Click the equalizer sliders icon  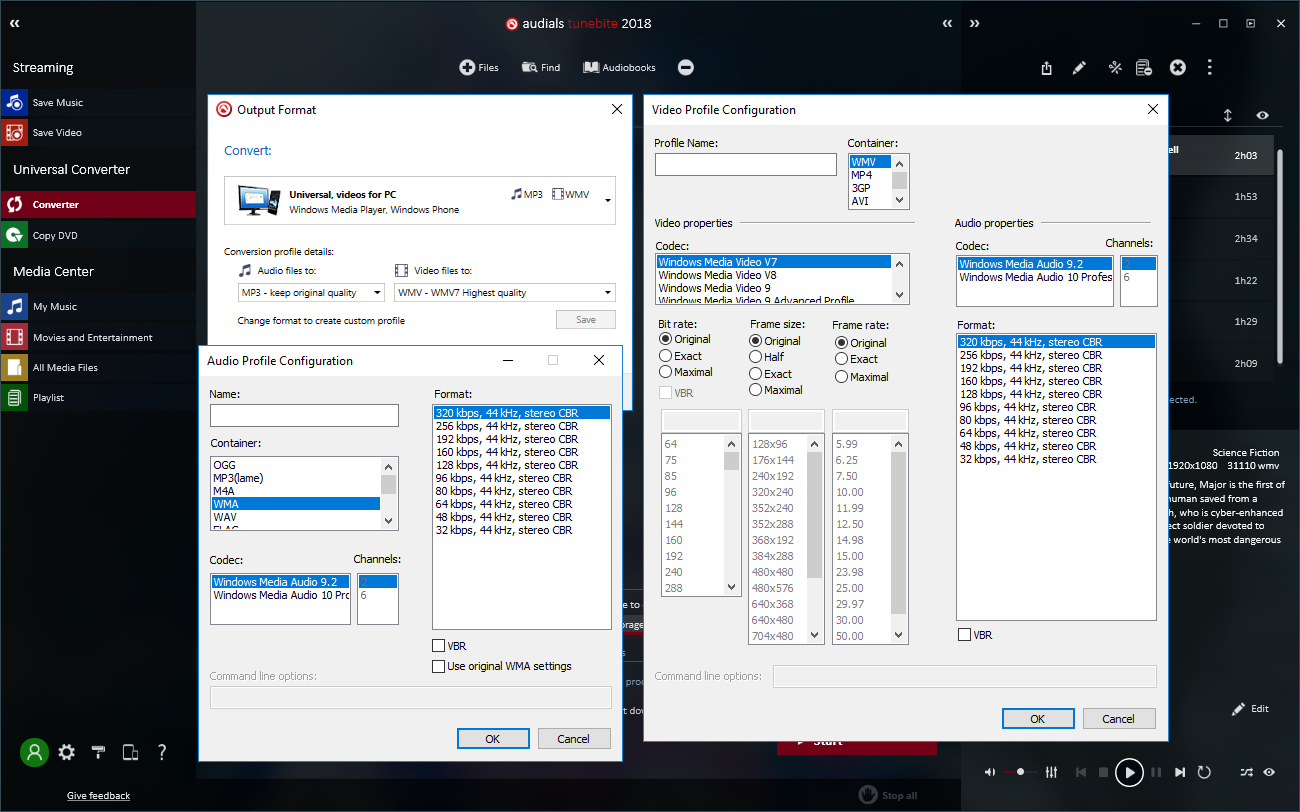1051,772
